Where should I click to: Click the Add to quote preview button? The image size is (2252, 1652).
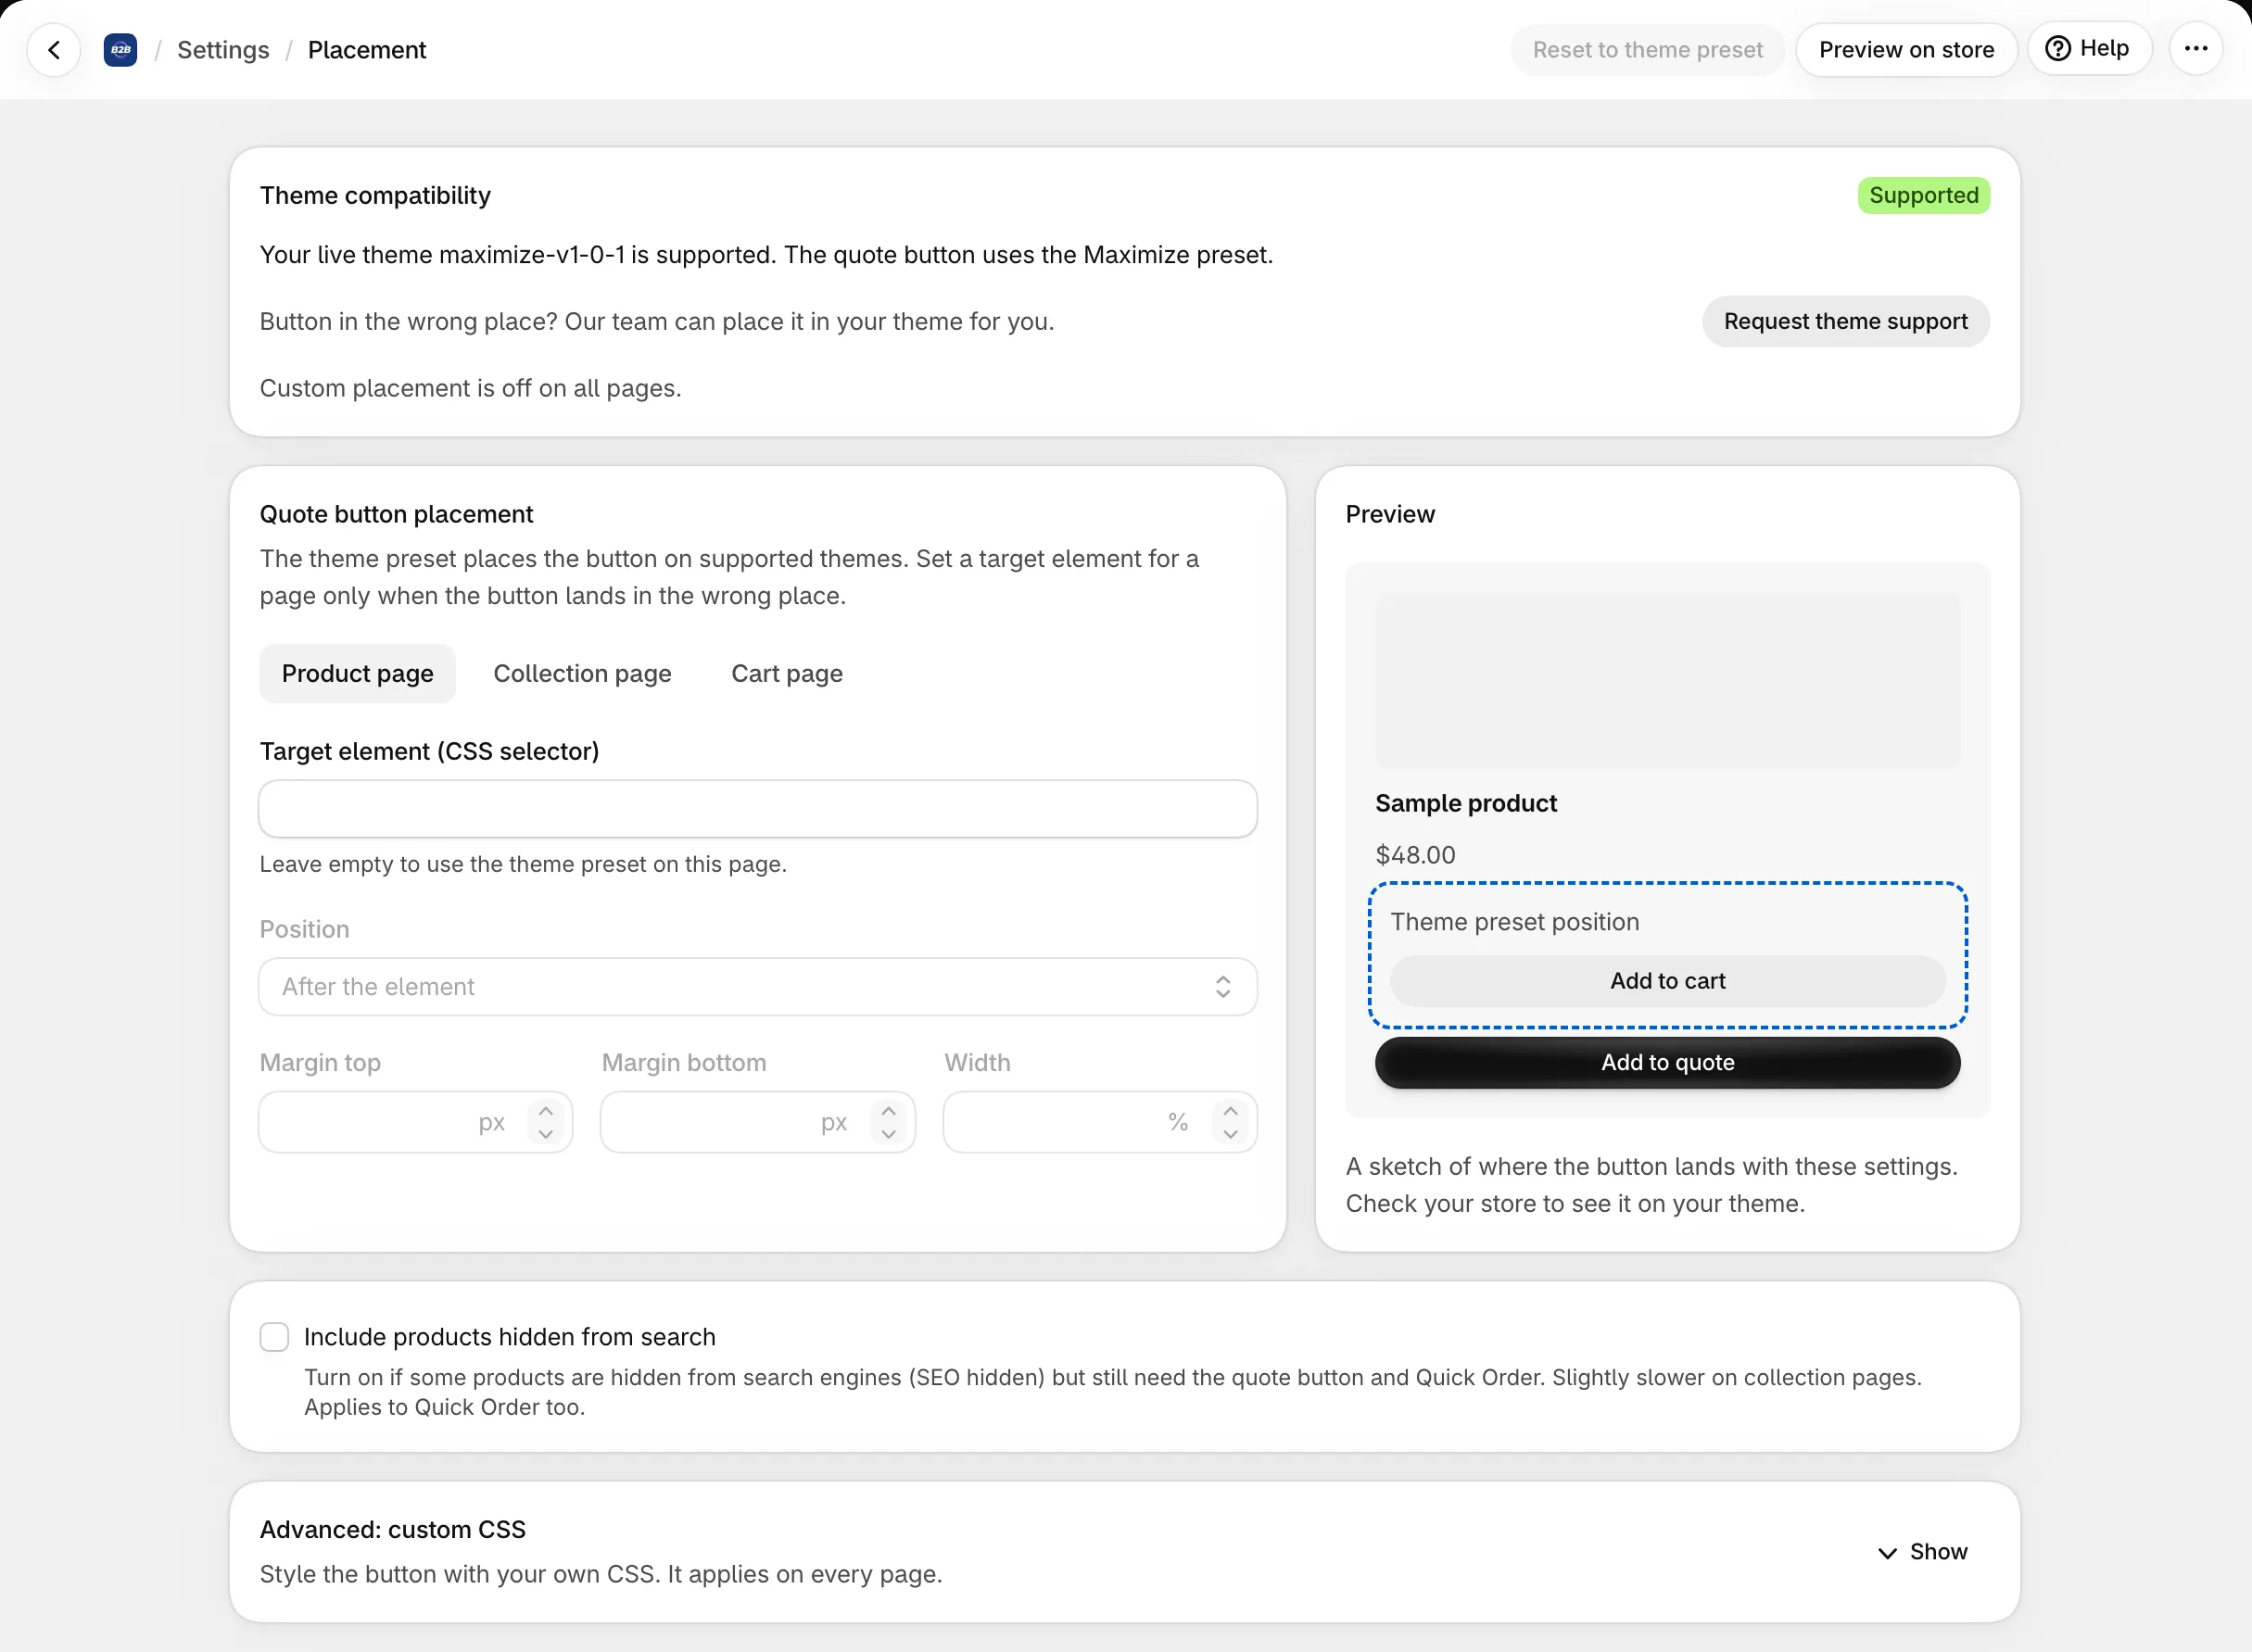coord(1667,1062)
